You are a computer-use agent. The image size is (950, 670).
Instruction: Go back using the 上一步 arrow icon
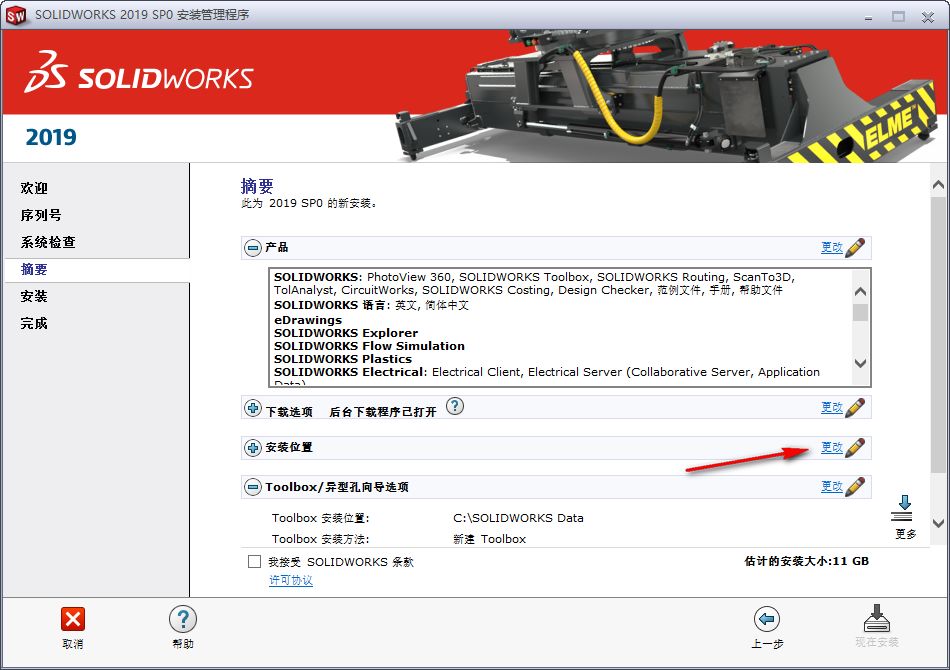(x=768, y=620)
